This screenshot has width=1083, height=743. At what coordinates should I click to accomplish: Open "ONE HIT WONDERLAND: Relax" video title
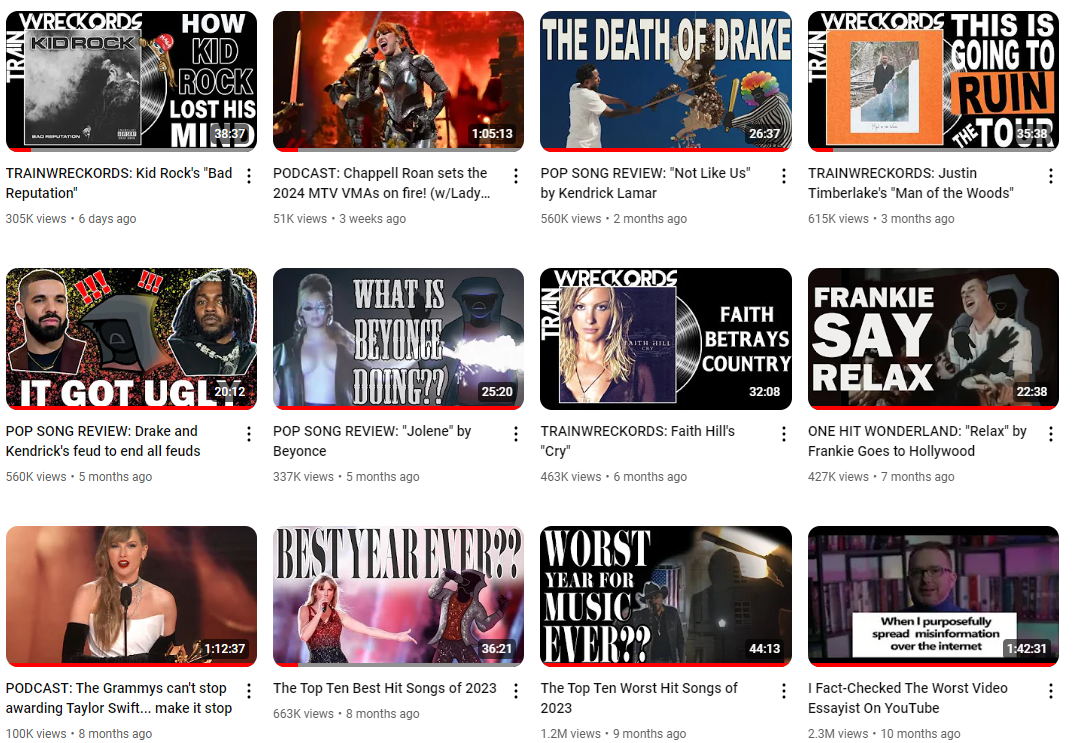(x=917, y=441)
